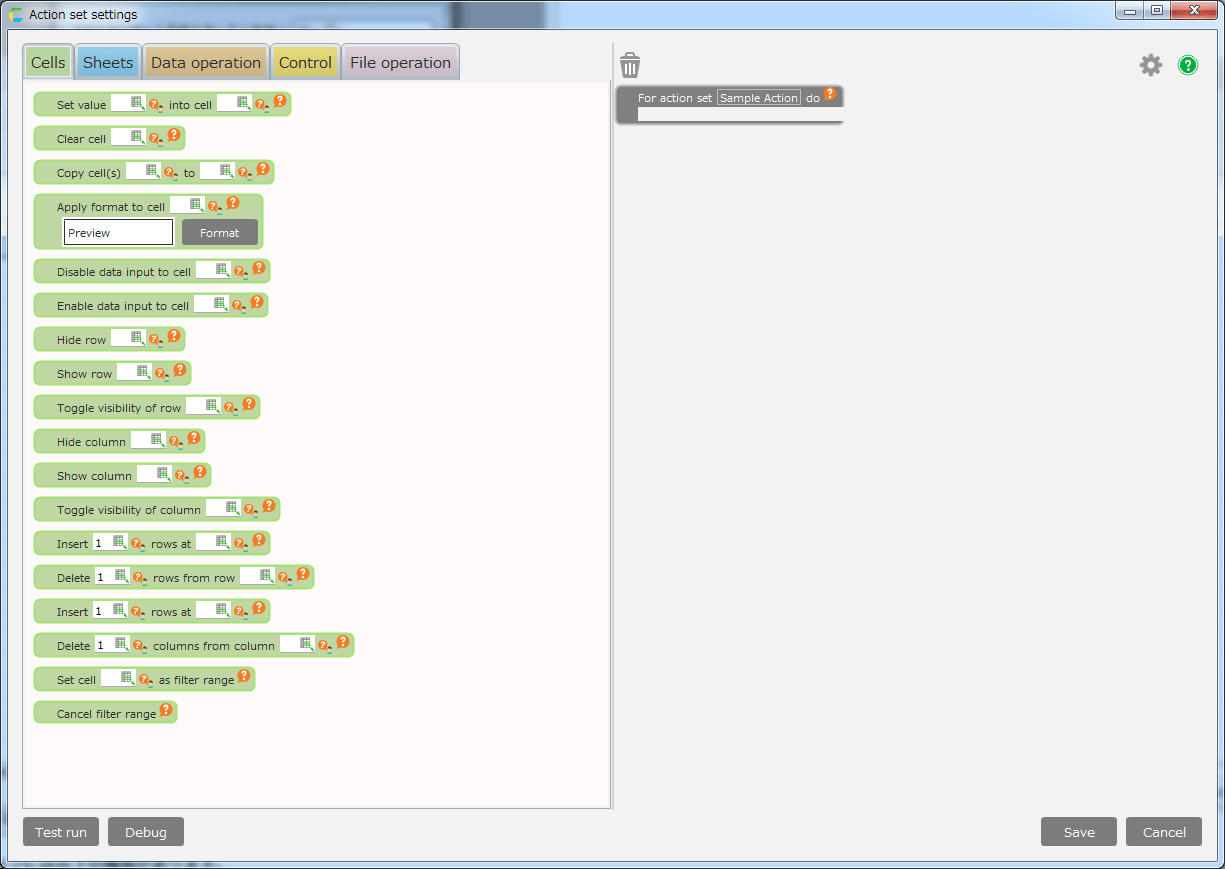Click help icon on Cancel filter range block
The image size is (1225, 869).
166,709
